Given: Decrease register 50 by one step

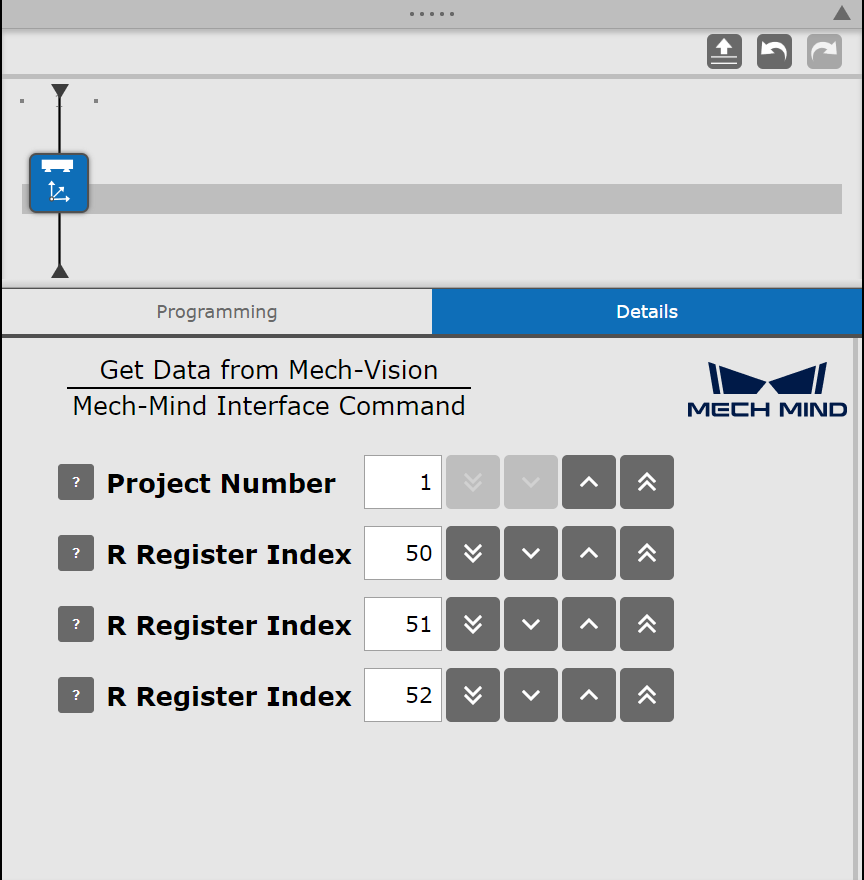Looking at the screenshot, I should click(x=531, y=553).
